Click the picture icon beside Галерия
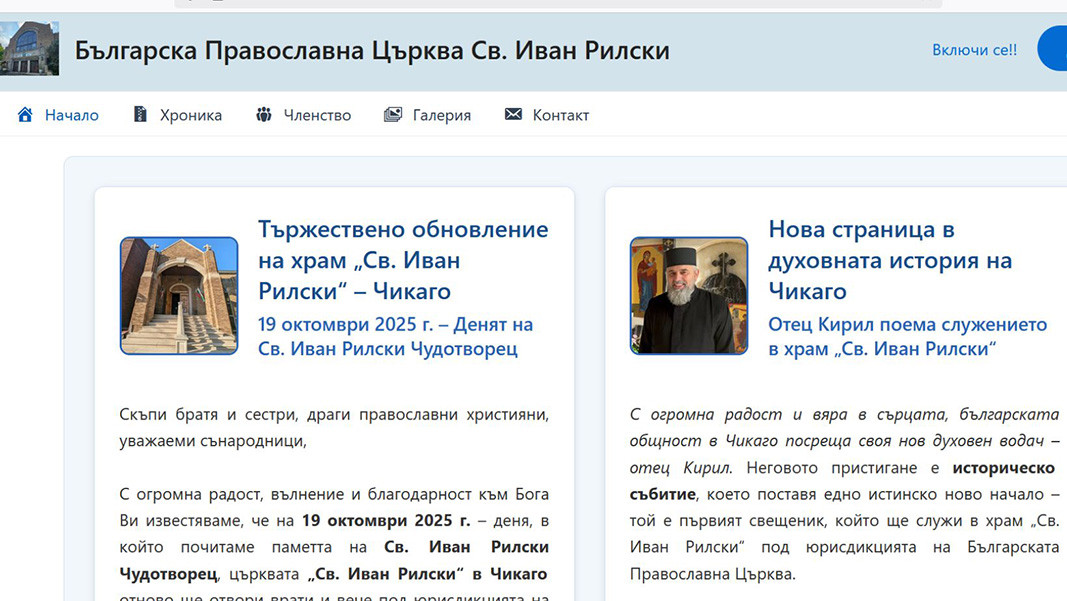 tap(393, 115)
